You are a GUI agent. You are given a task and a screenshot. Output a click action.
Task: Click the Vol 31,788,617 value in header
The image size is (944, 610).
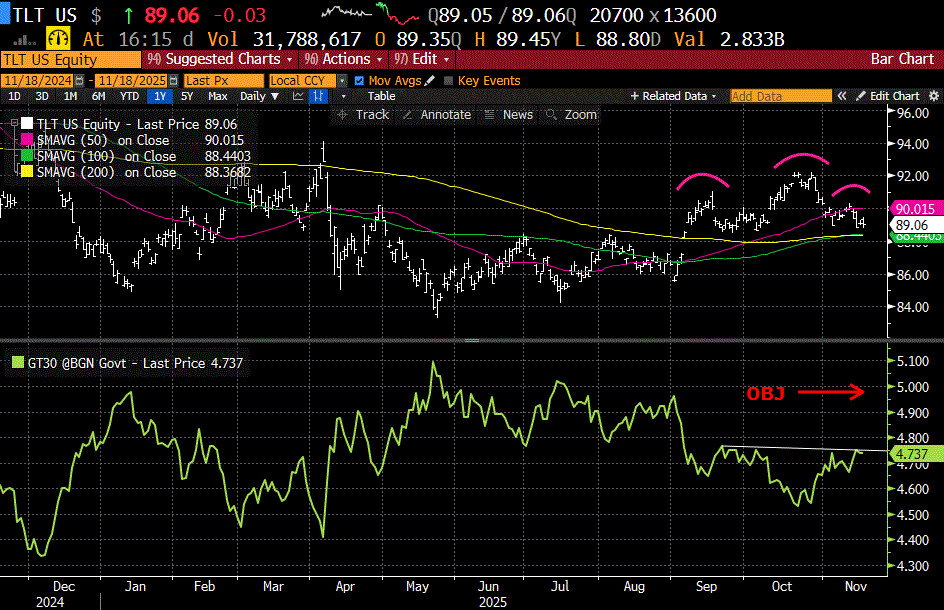point(284,40)
